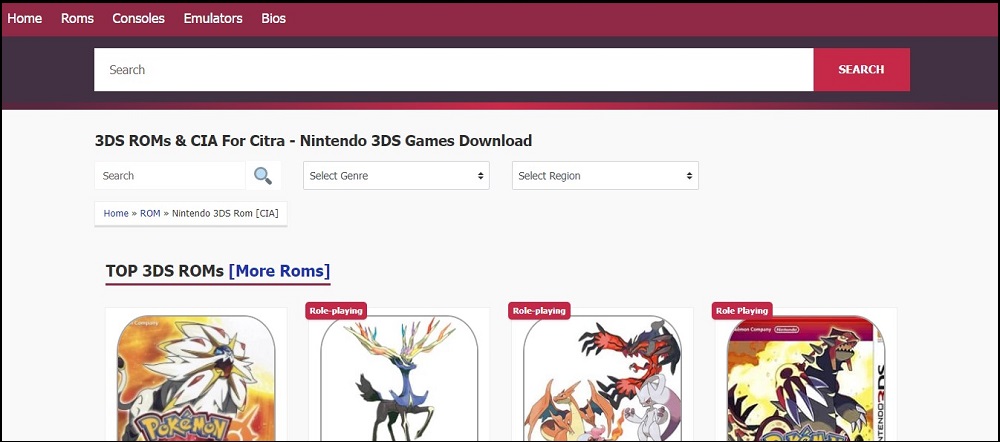The height and width of the screenshot is (442, 1000).
Task: Go to the Emulators section
Action: [213, 18]
